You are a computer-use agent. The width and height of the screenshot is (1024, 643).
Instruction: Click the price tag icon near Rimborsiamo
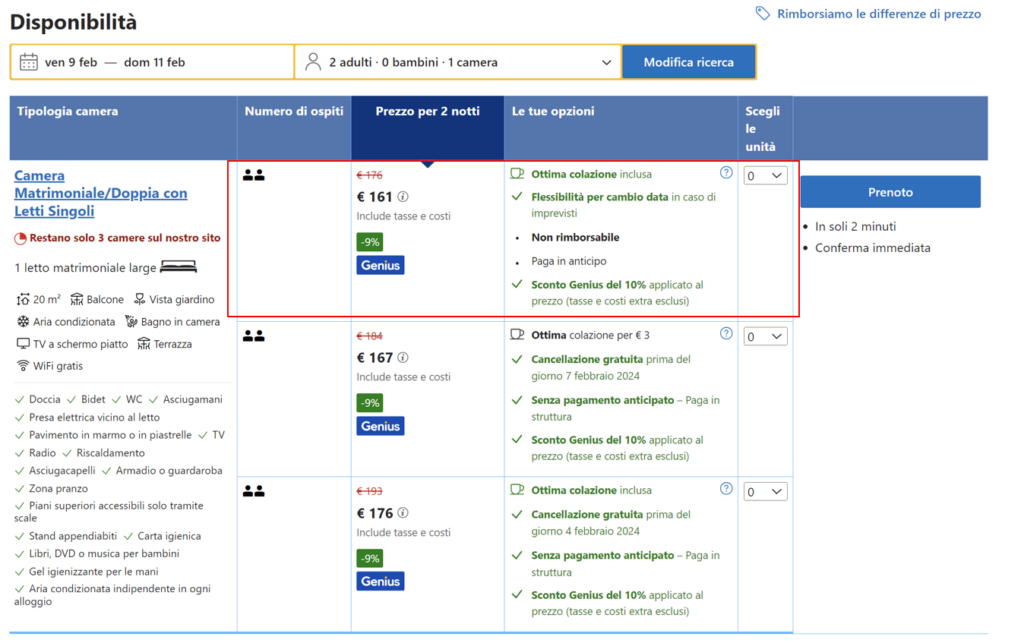(763, 14)
